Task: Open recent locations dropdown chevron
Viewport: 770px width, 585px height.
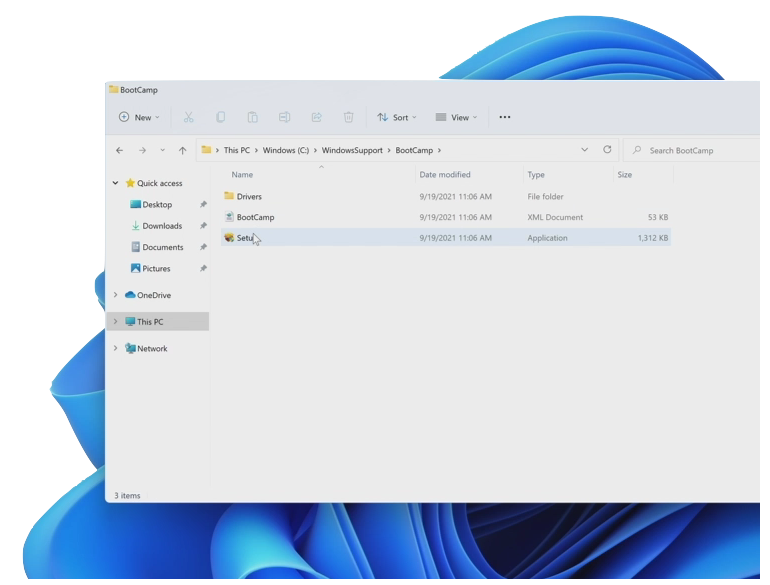Action: coord(163,150)
